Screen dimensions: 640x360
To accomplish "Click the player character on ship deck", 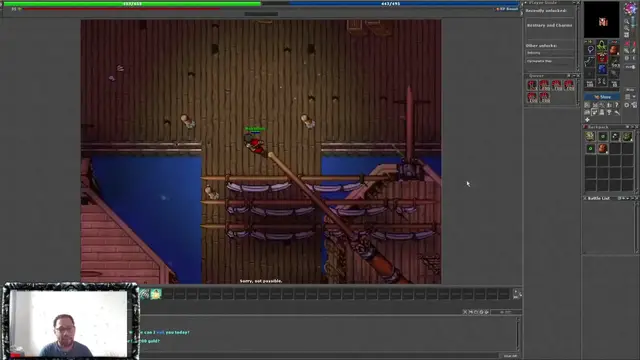I will [x=255, y=144].
